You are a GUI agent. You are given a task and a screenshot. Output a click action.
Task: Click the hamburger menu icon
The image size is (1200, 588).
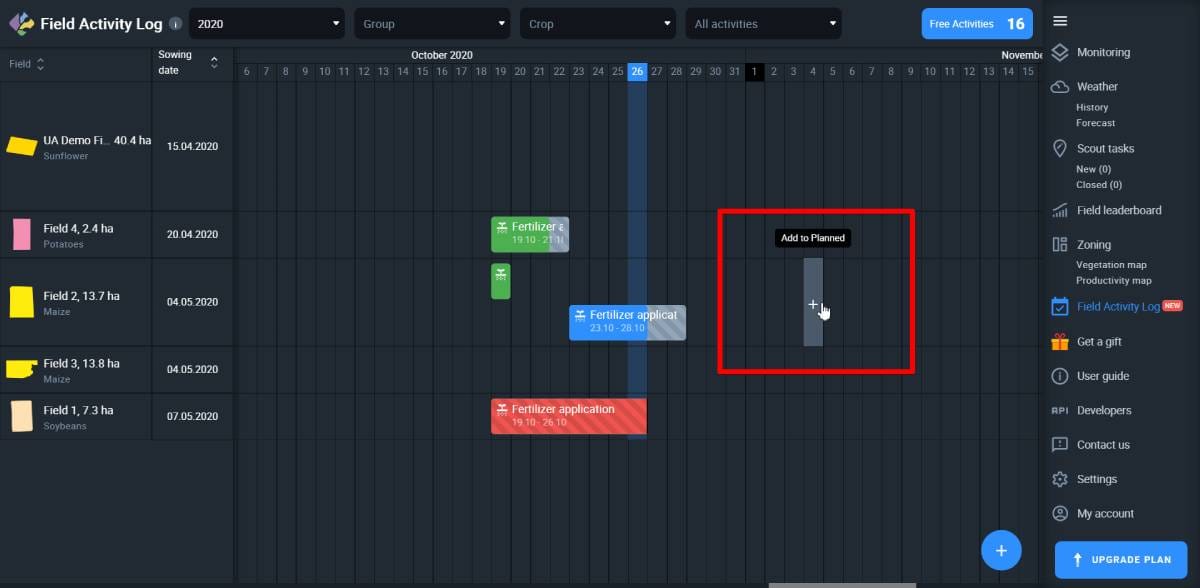(x=1060, y=21)
